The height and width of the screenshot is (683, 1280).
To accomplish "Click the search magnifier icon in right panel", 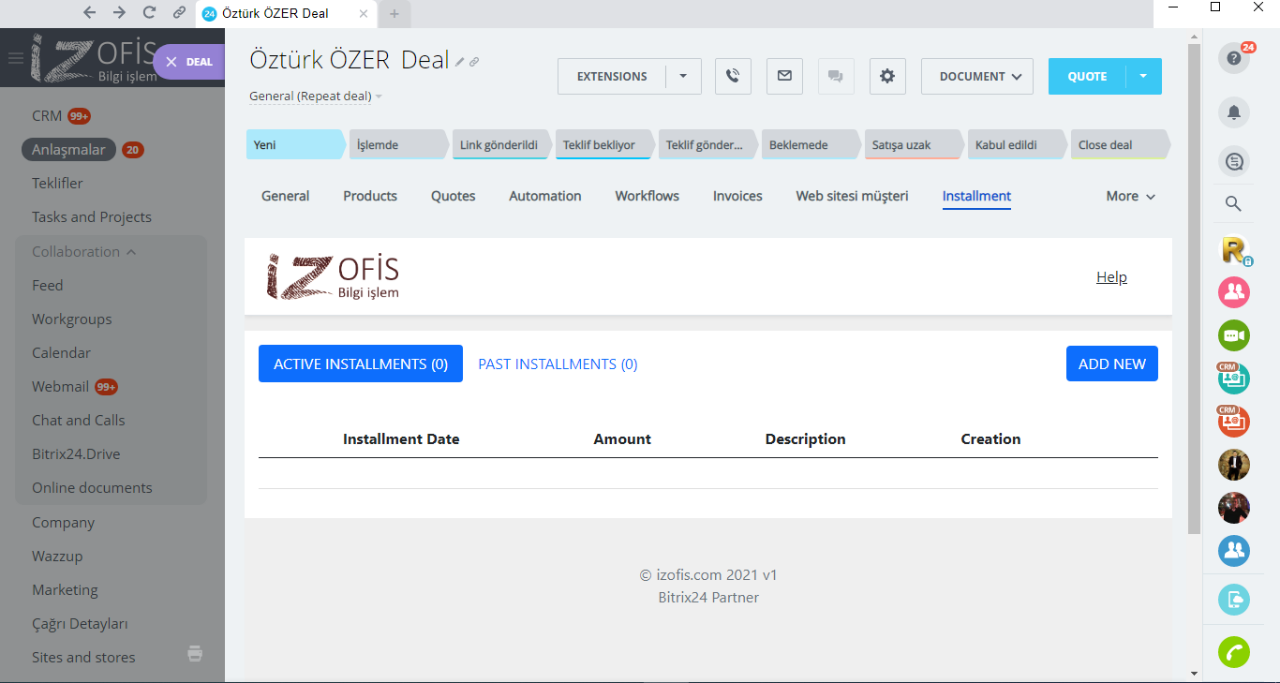I will pos(1234,204).
